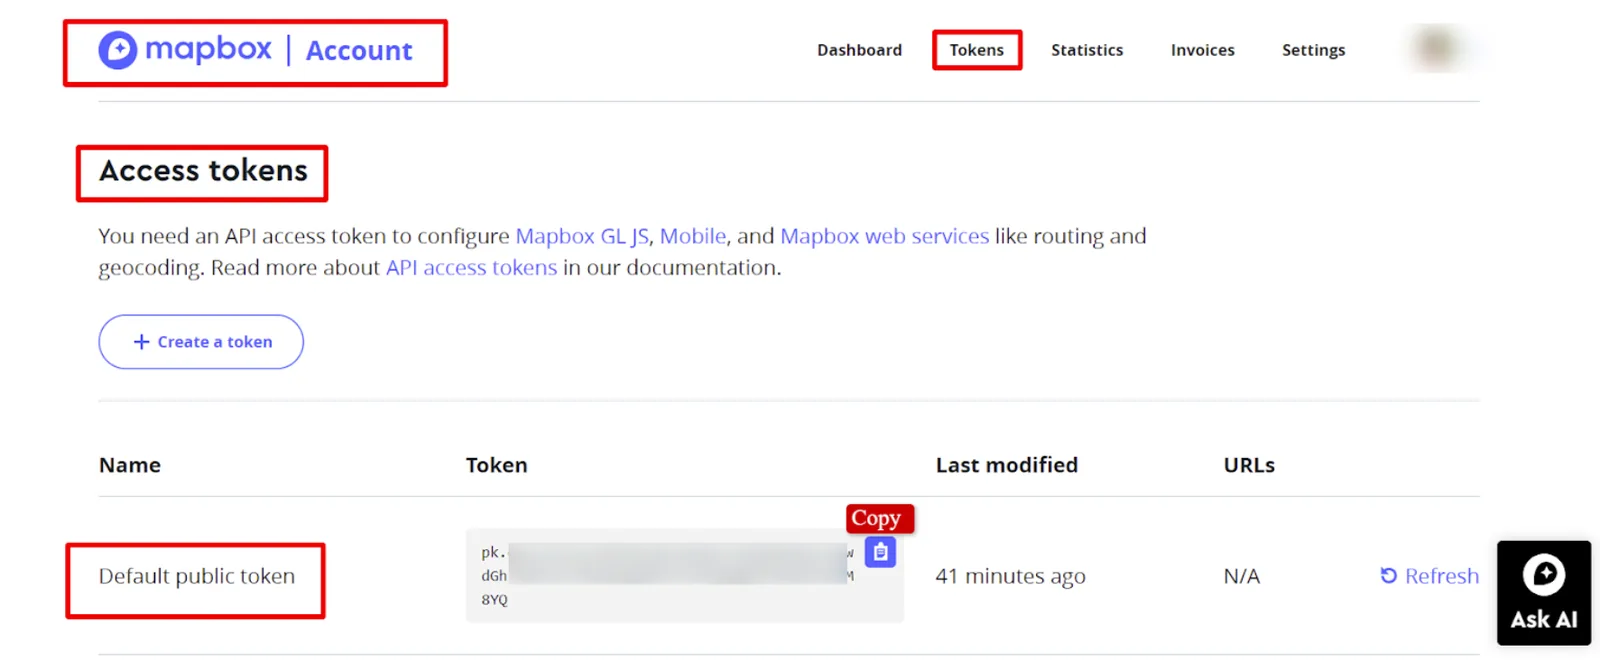Open the Invoices page
This screenshot has width=1600, height=660.
tap(1202, 50)
